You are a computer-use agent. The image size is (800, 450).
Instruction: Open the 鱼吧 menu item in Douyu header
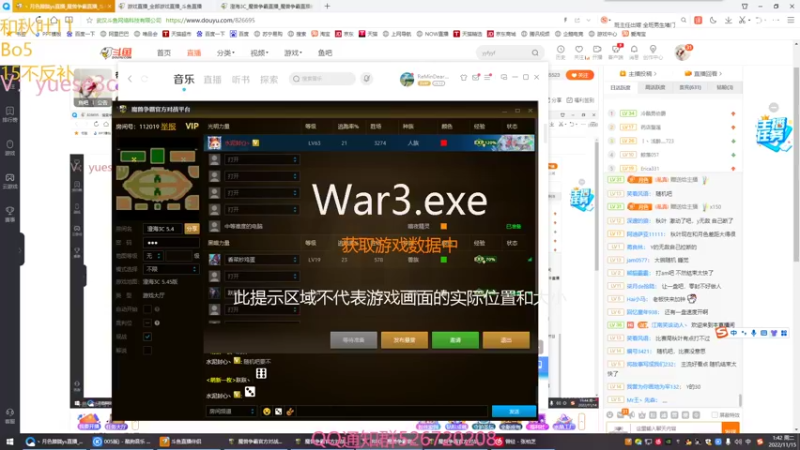325,53
